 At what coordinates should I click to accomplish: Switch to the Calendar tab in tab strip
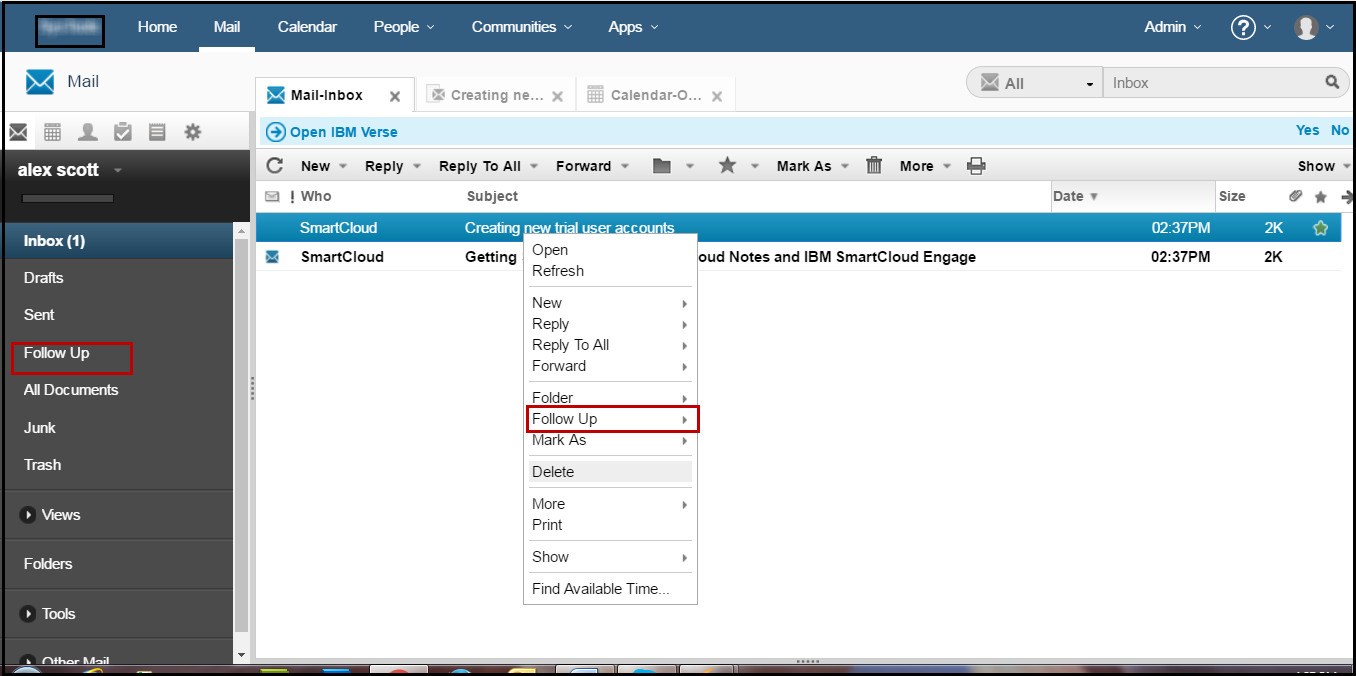656,95
